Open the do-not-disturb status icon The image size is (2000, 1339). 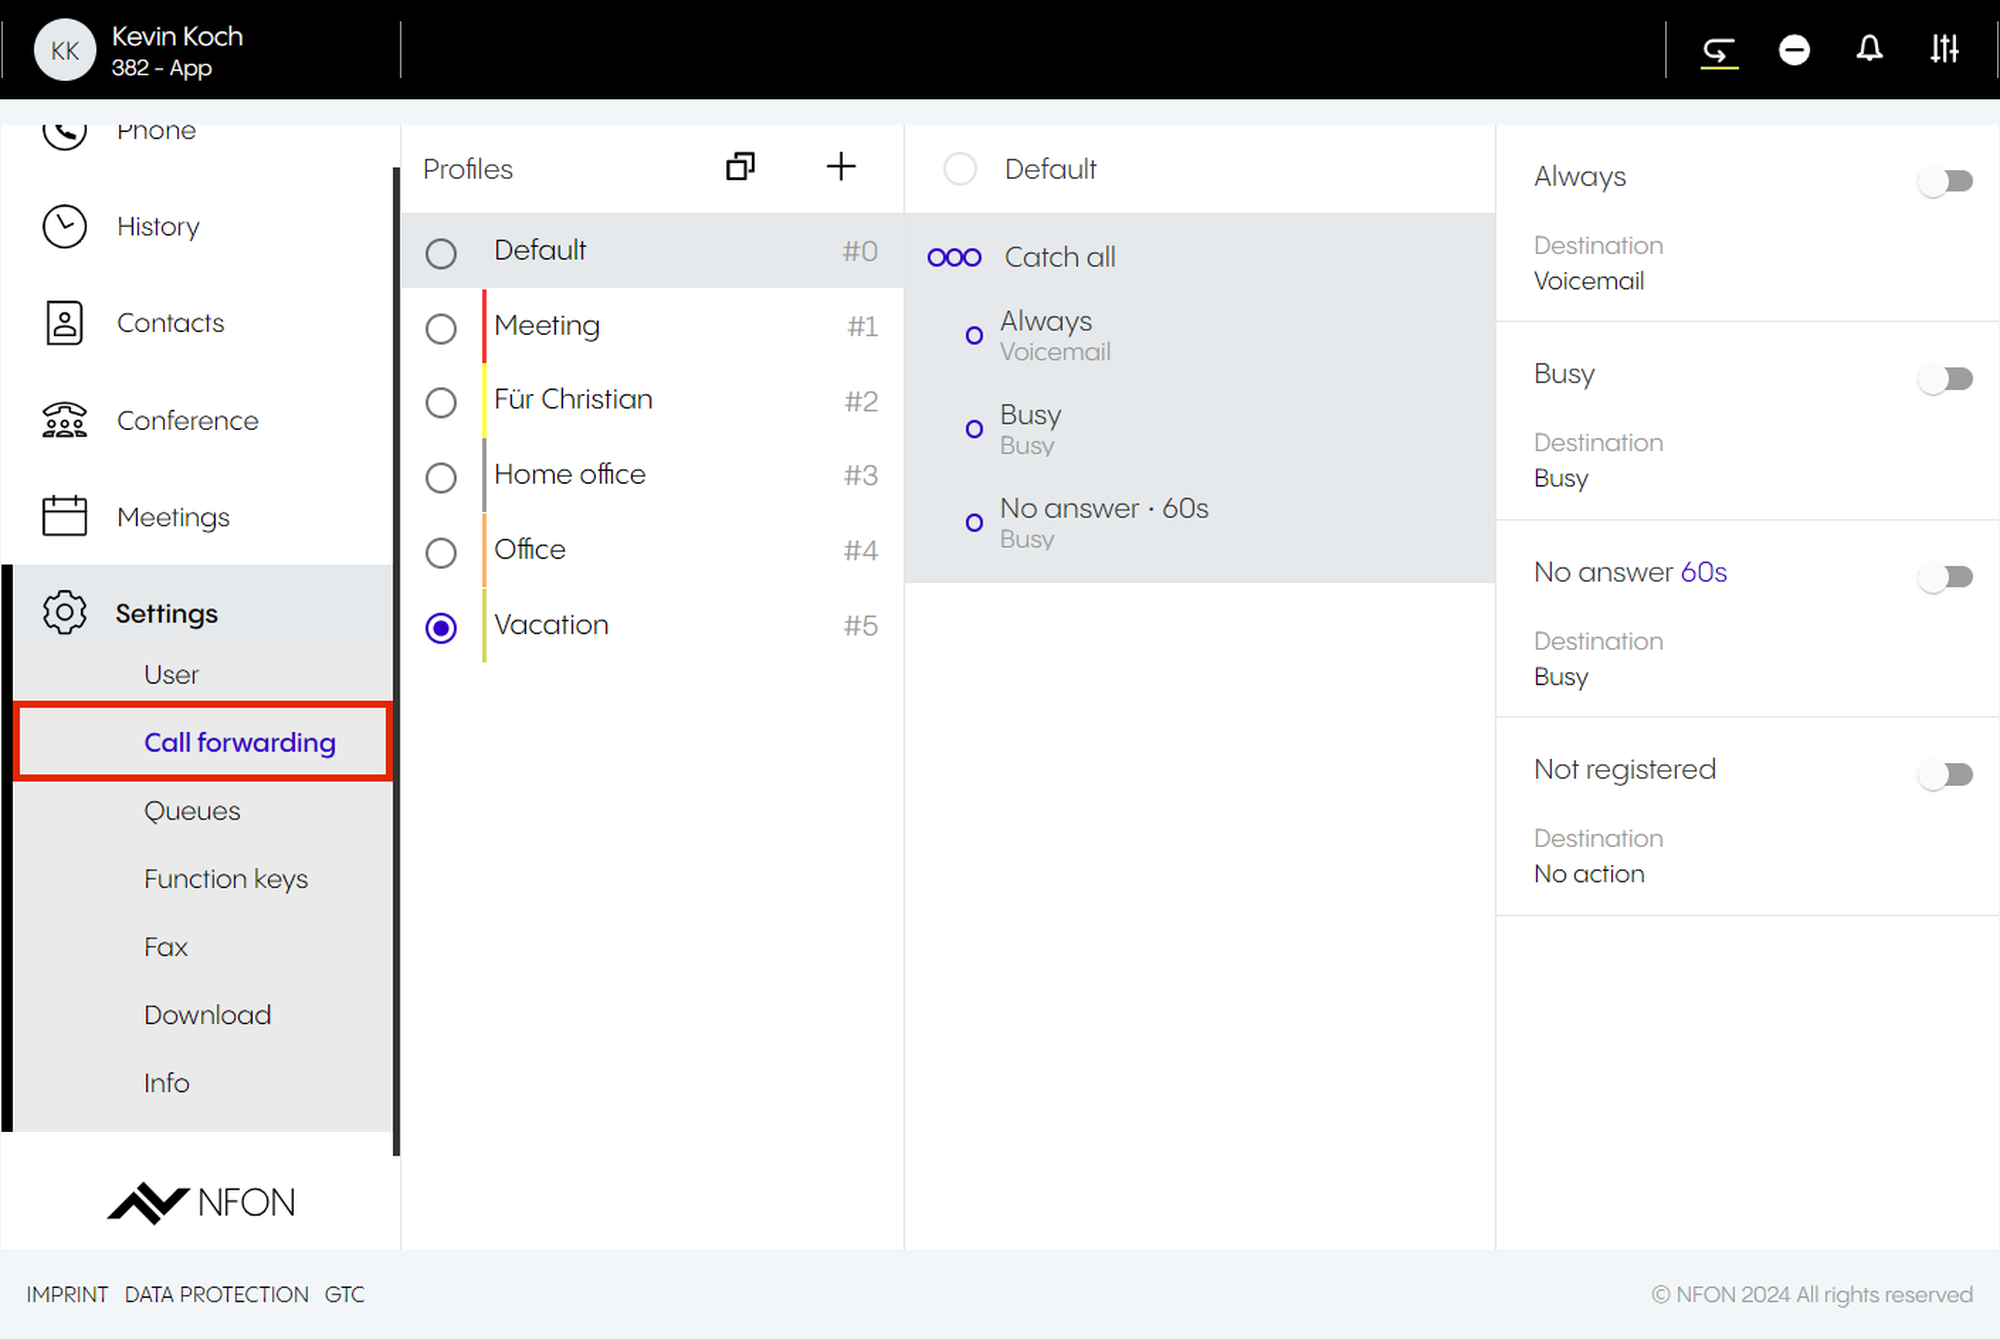click(x=1794, y=49)
